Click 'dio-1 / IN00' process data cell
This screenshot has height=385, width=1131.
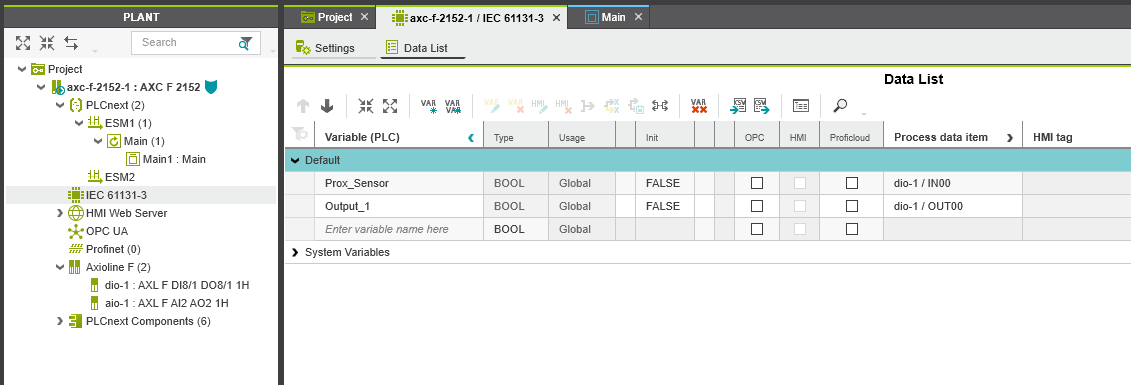coord(953,183)
